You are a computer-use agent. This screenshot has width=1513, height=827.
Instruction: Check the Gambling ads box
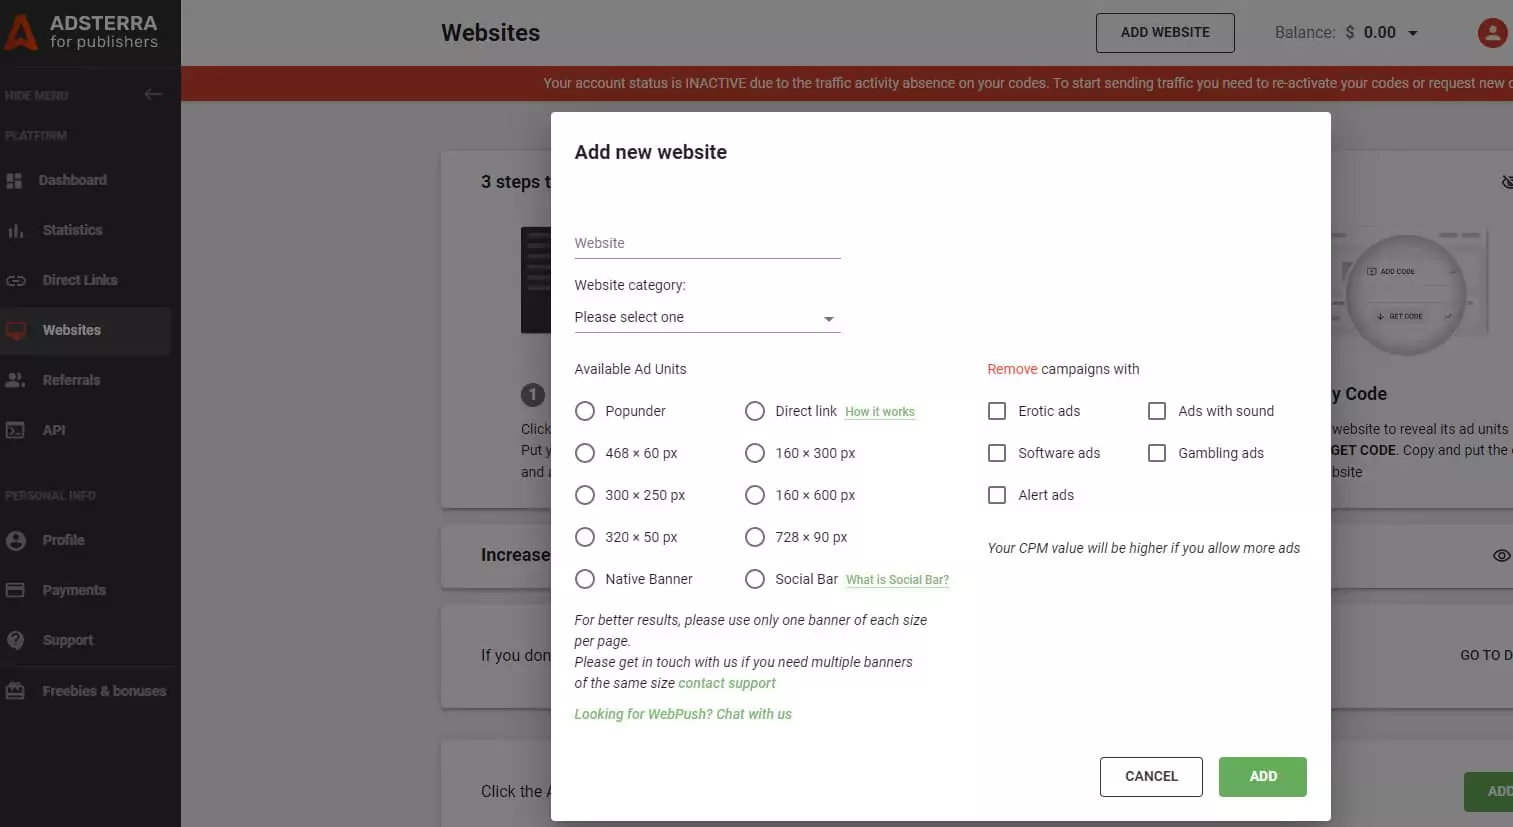[x=1157, y=453]
